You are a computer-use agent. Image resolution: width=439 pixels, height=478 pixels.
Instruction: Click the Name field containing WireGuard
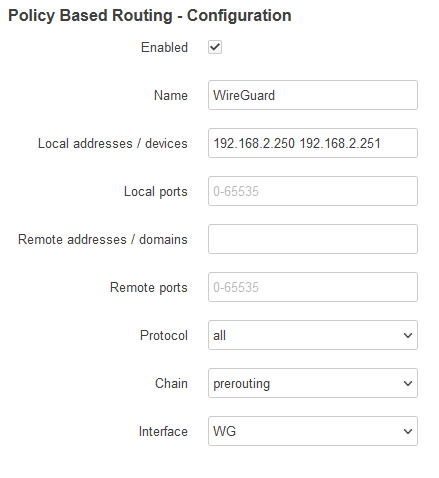313,95
